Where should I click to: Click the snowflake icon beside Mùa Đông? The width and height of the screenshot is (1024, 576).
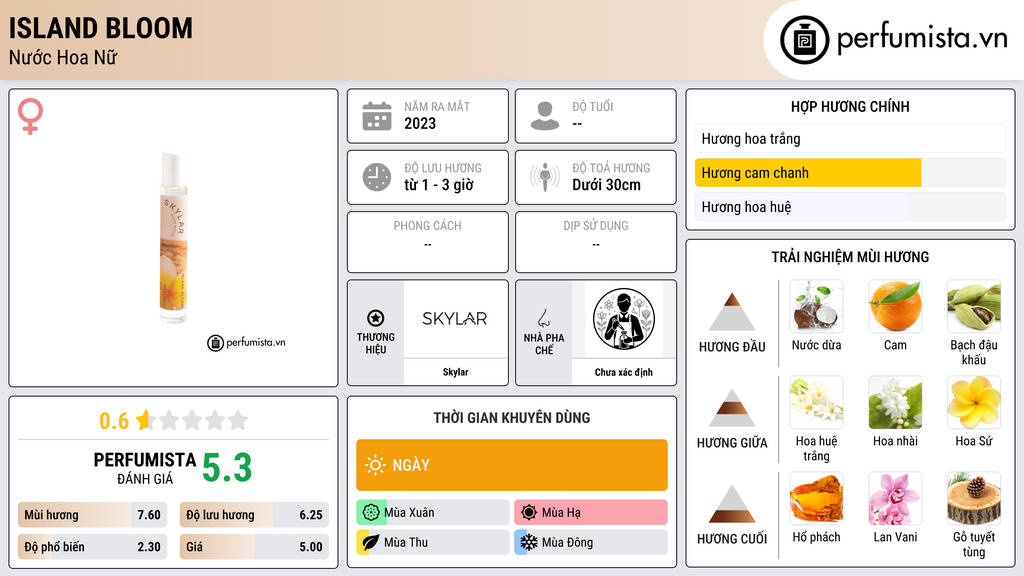point(529,542)
